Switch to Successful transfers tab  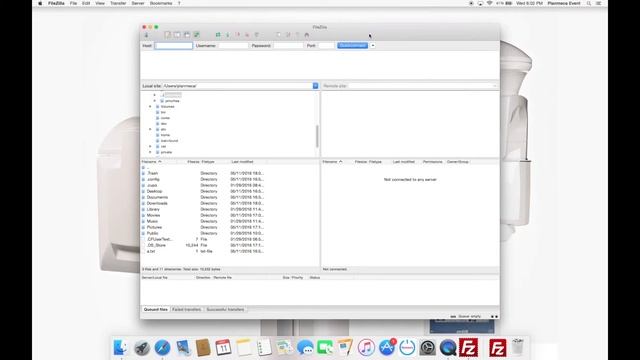(225, 309)
